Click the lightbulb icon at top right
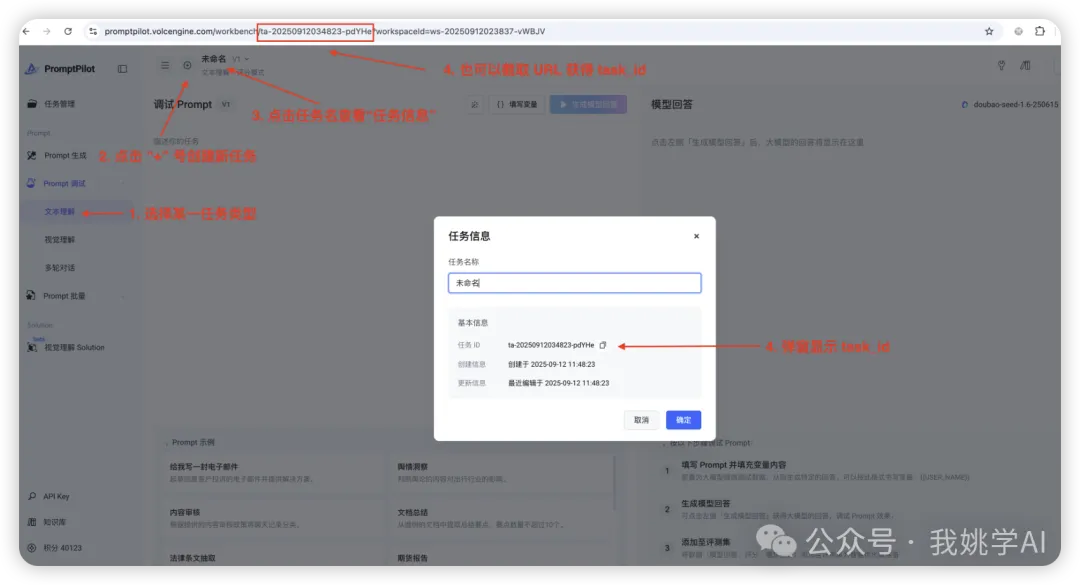The width and height of the screenshot is (1080, 585). (1001, 65)
